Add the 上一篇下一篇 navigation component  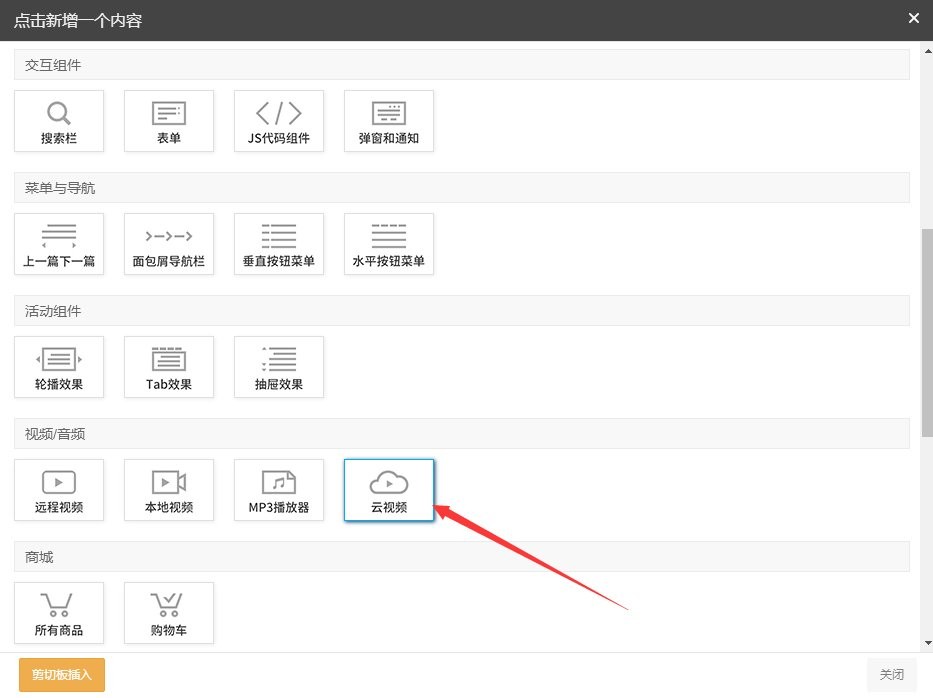[x=59, y=244]
